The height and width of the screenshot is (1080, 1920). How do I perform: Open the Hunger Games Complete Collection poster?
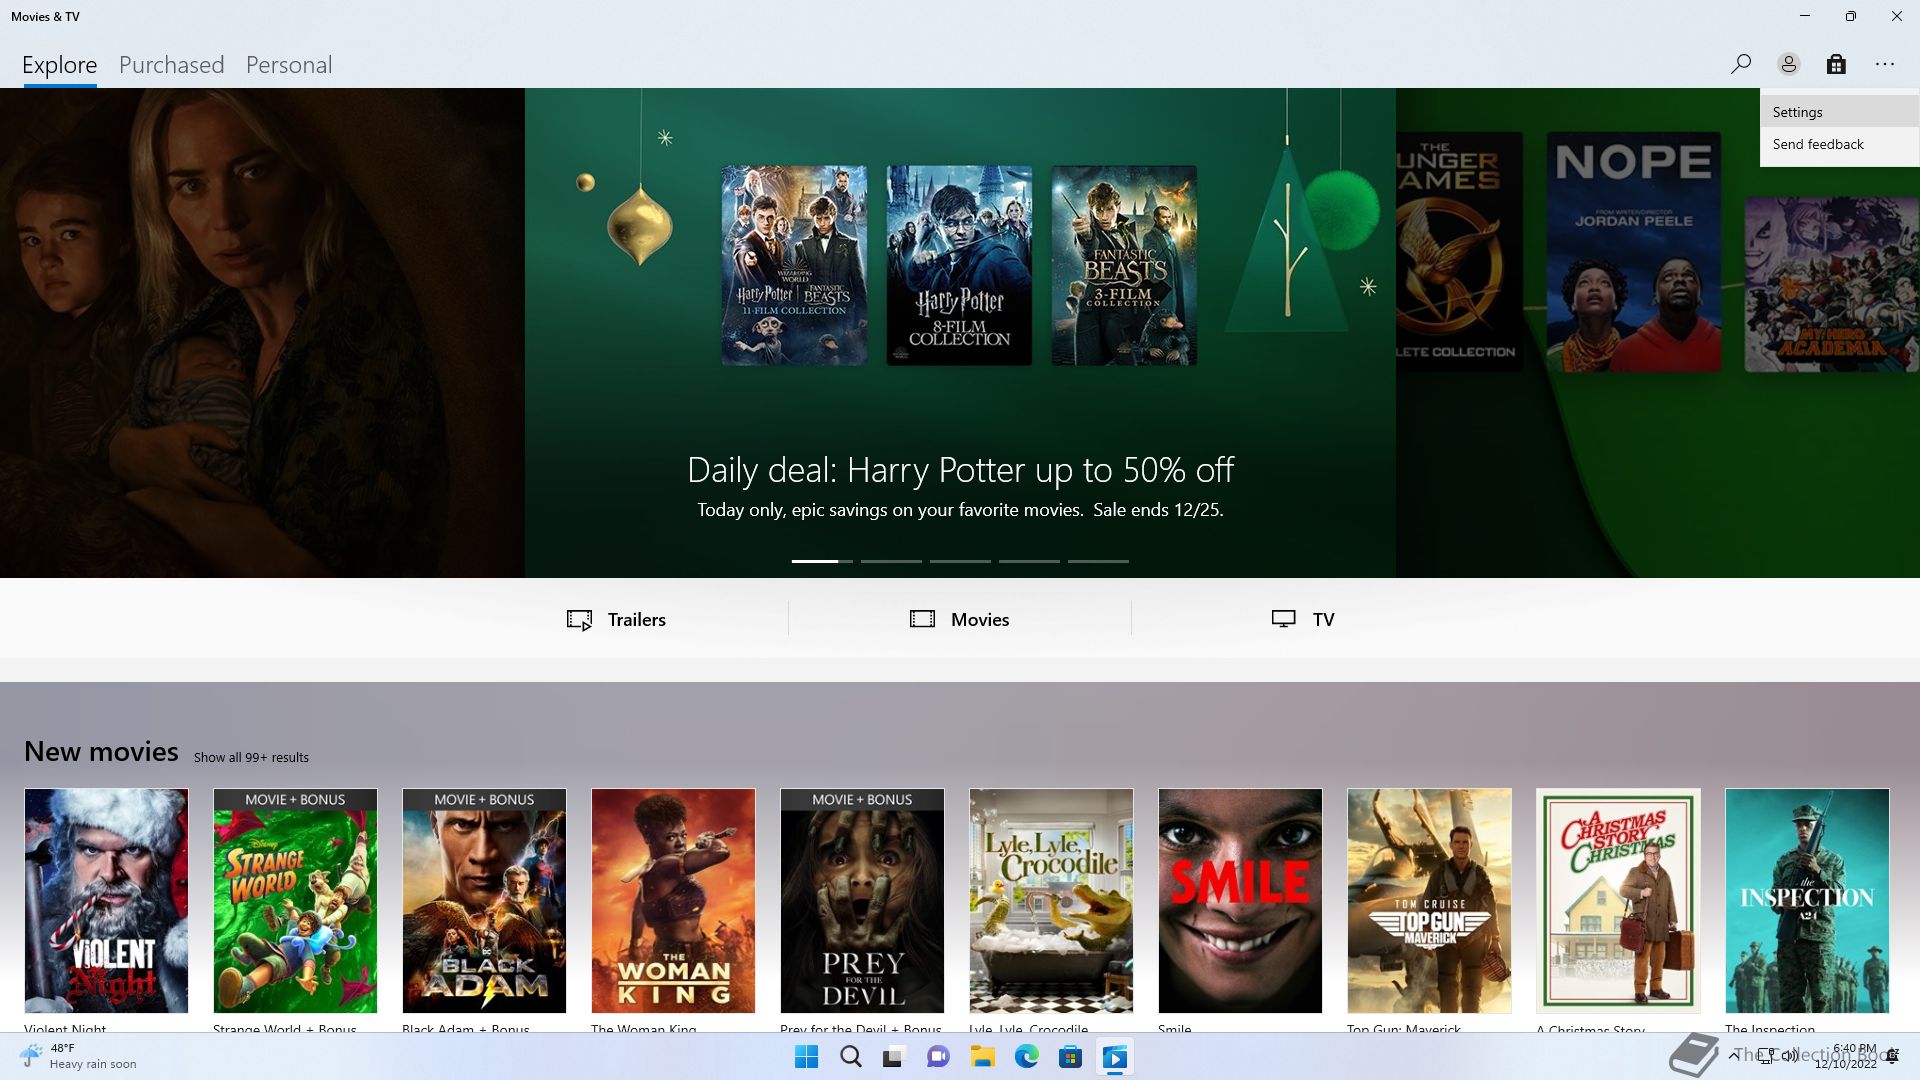pyautogui.click(x=1459, y=252)
